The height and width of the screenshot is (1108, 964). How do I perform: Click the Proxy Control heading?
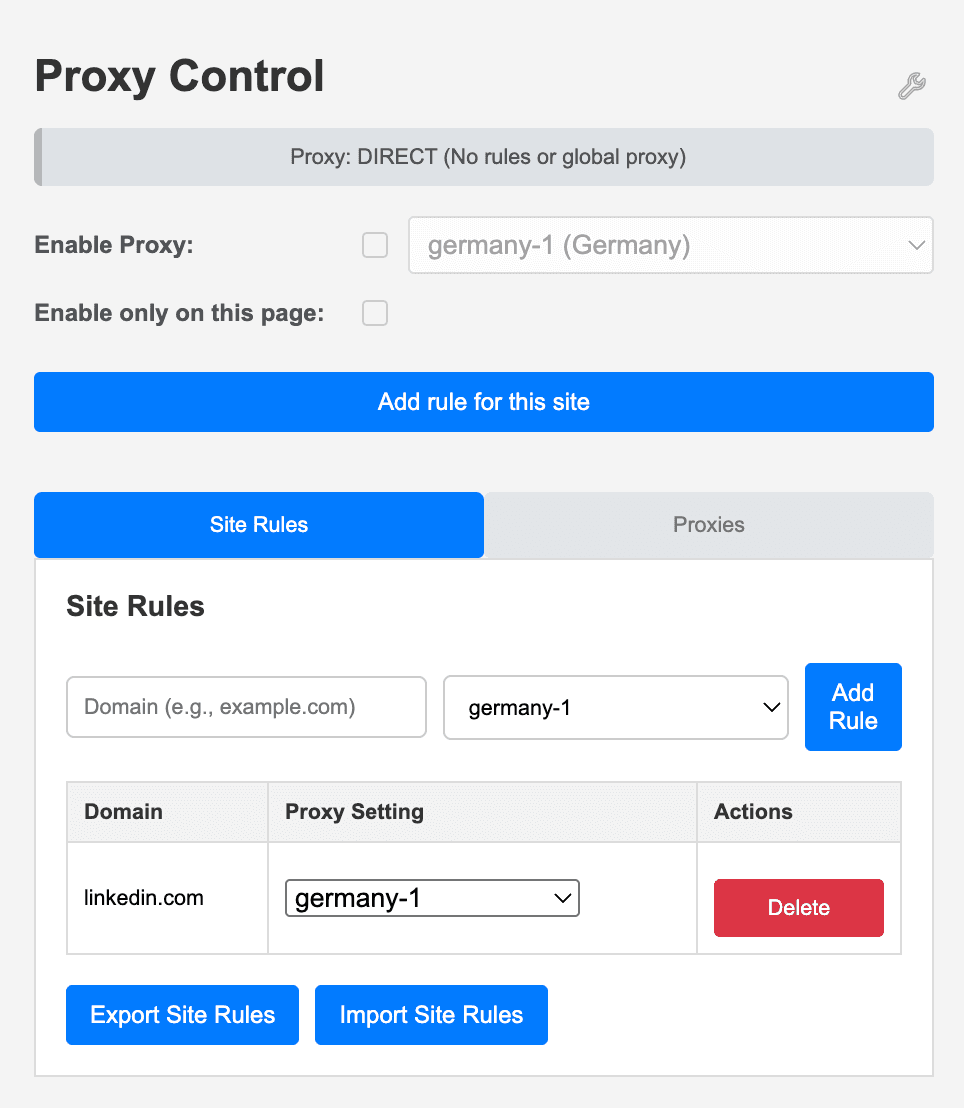[x=179, y=76]
